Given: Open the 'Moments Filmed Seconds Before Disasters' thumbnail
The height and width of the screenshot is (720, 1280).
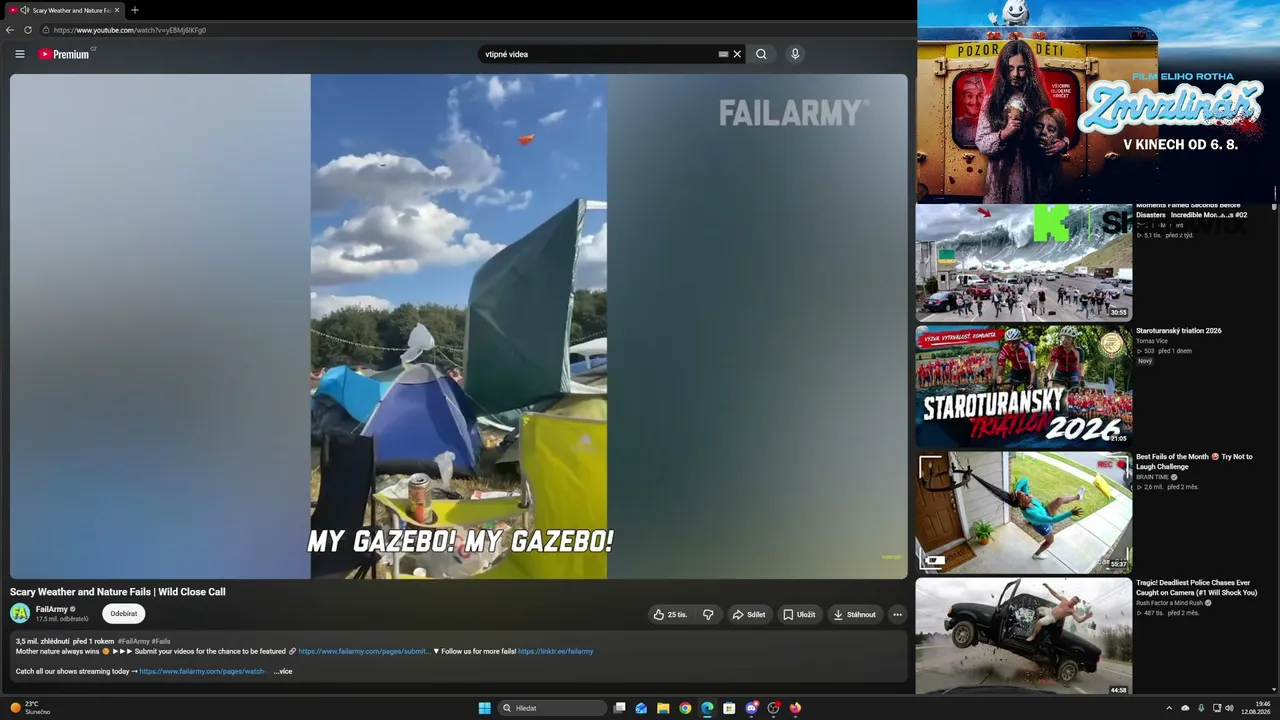Looking at the screenshot, I should click(x=1024, y=262).
